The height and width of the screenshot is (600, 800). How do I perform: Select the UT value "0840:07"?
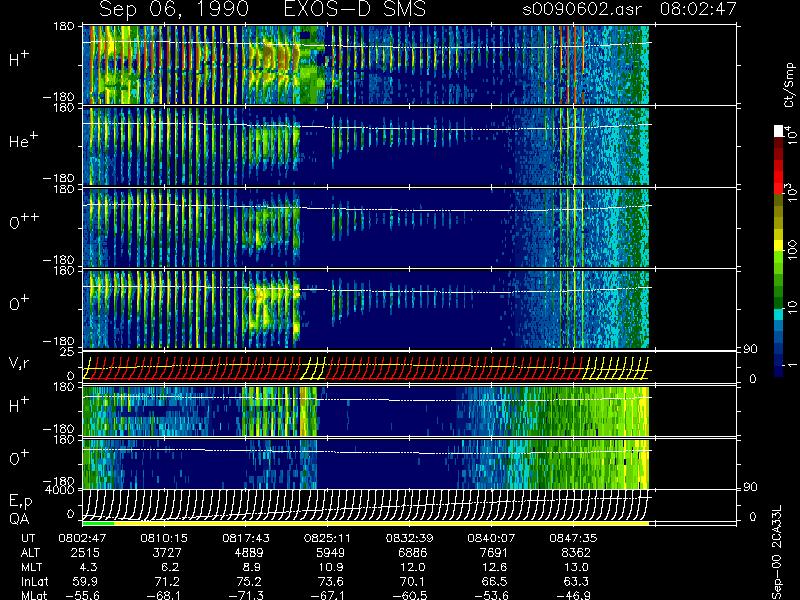coord(491,538)
